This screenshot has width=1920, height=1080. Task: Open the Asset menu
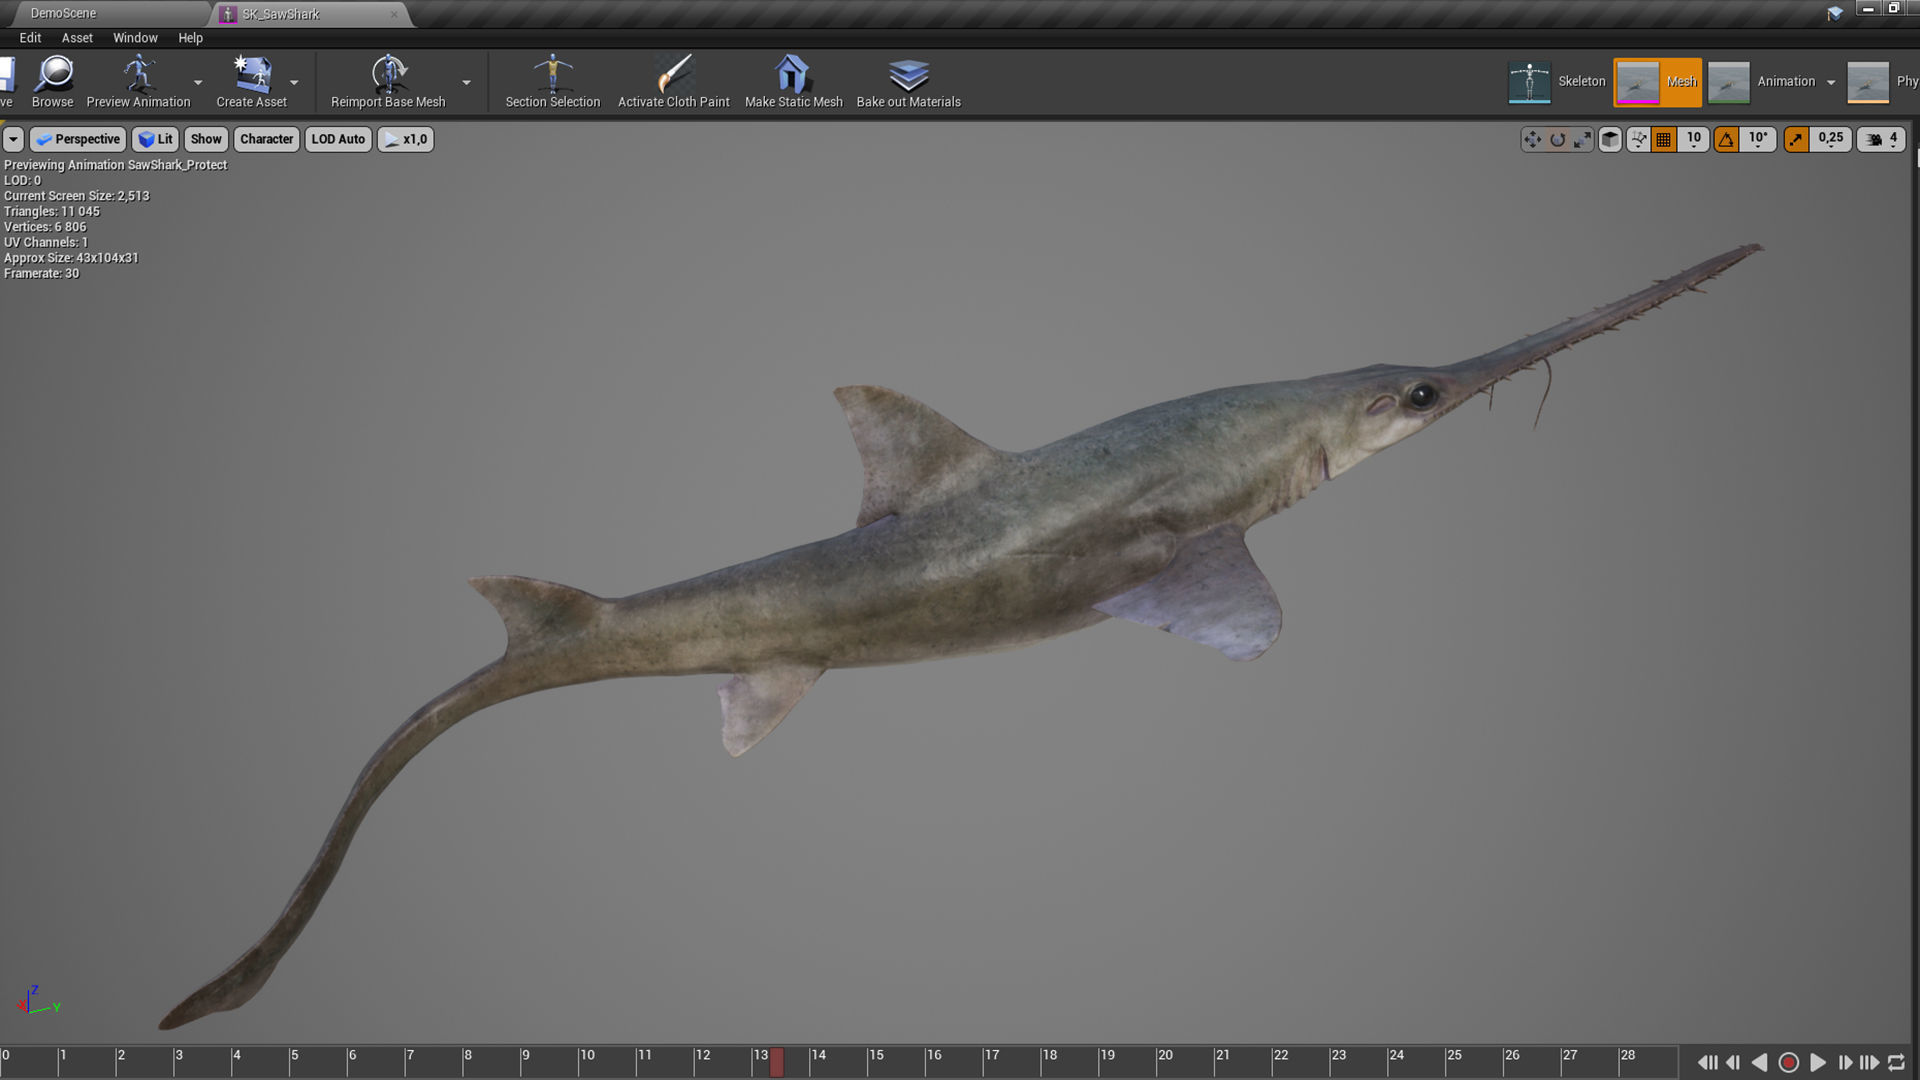pyautogui.click(x=77, y=38)
